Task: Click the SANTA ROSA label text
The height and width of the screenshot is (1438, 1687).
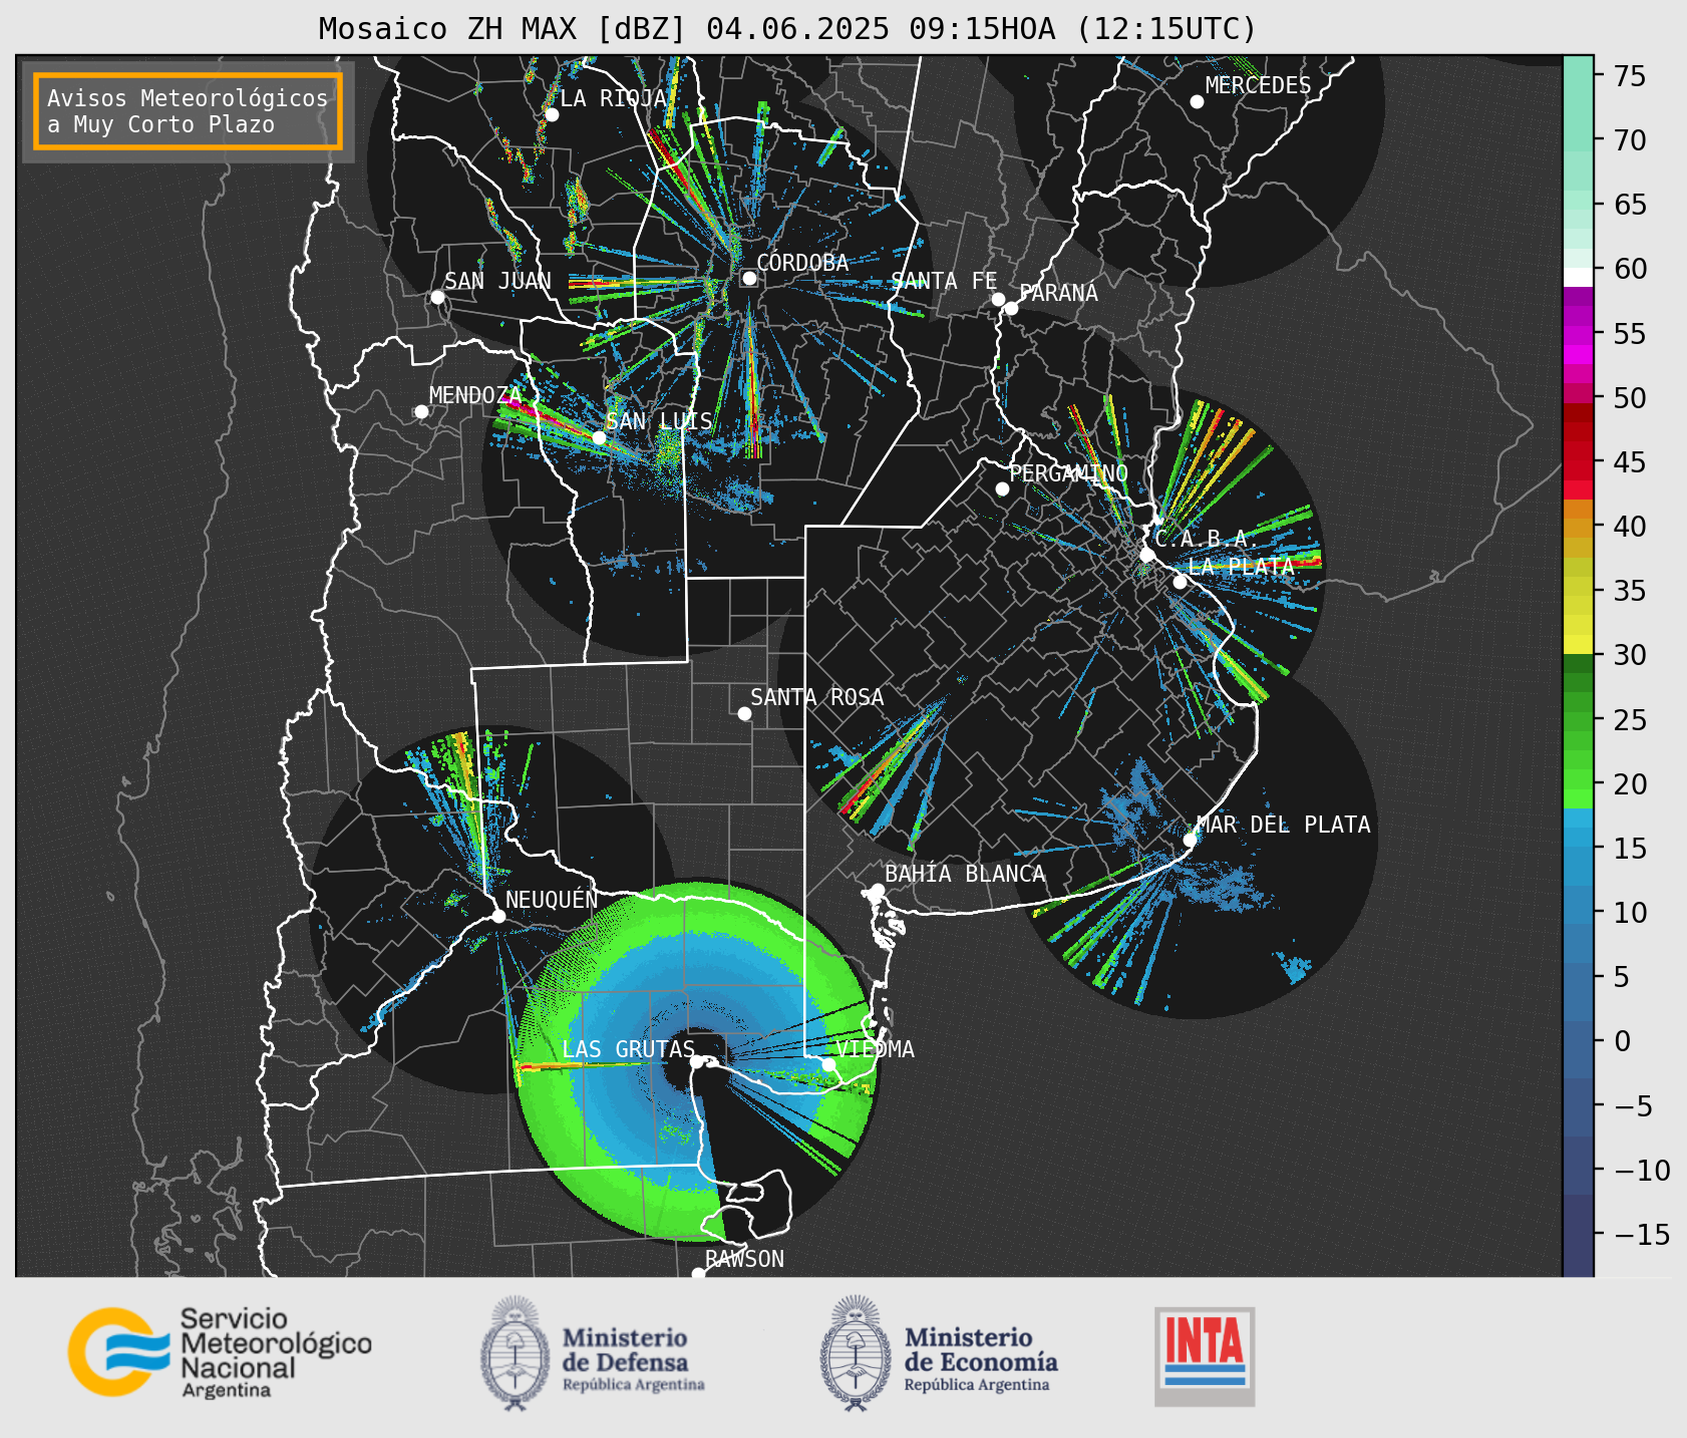Action: pos(817,697)
